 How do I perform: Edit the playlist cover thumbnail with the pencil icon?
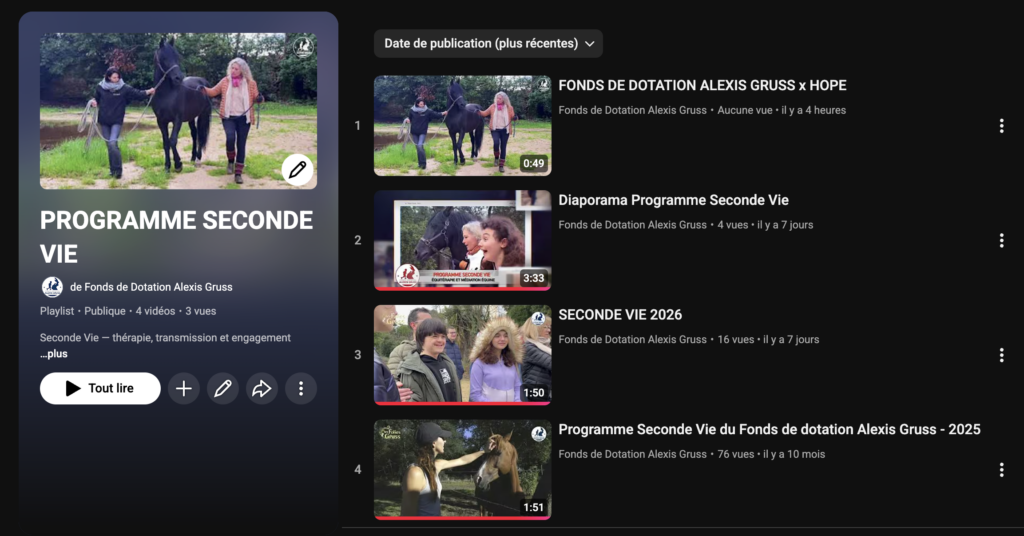click(298, 170)
